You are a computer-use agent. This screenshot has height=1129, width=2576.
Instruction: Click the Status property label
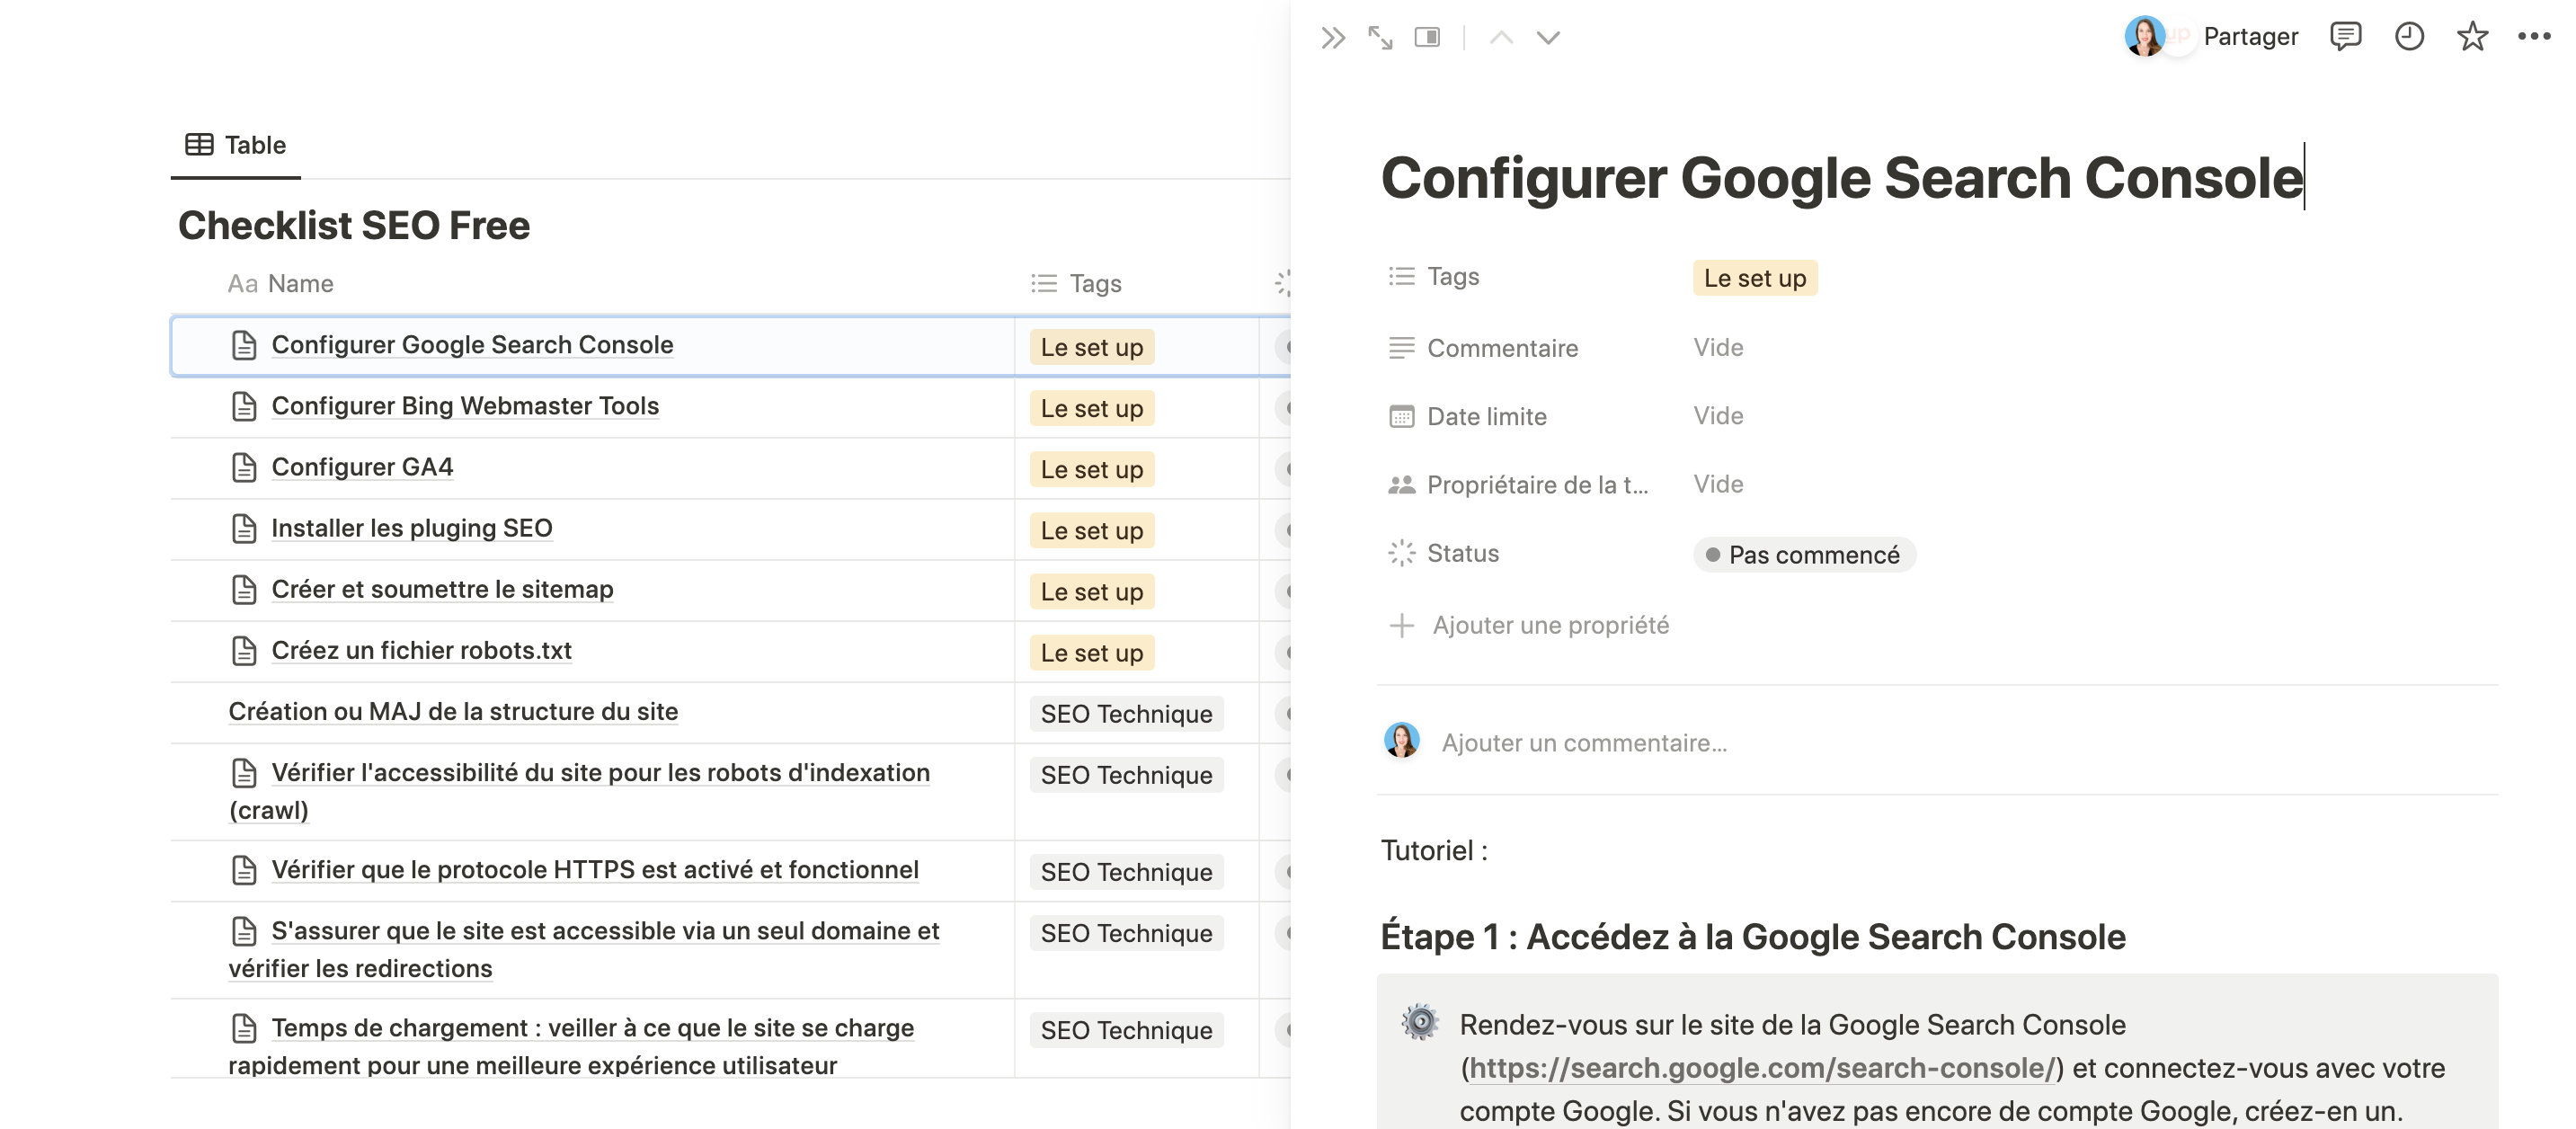coord(1444,553)
